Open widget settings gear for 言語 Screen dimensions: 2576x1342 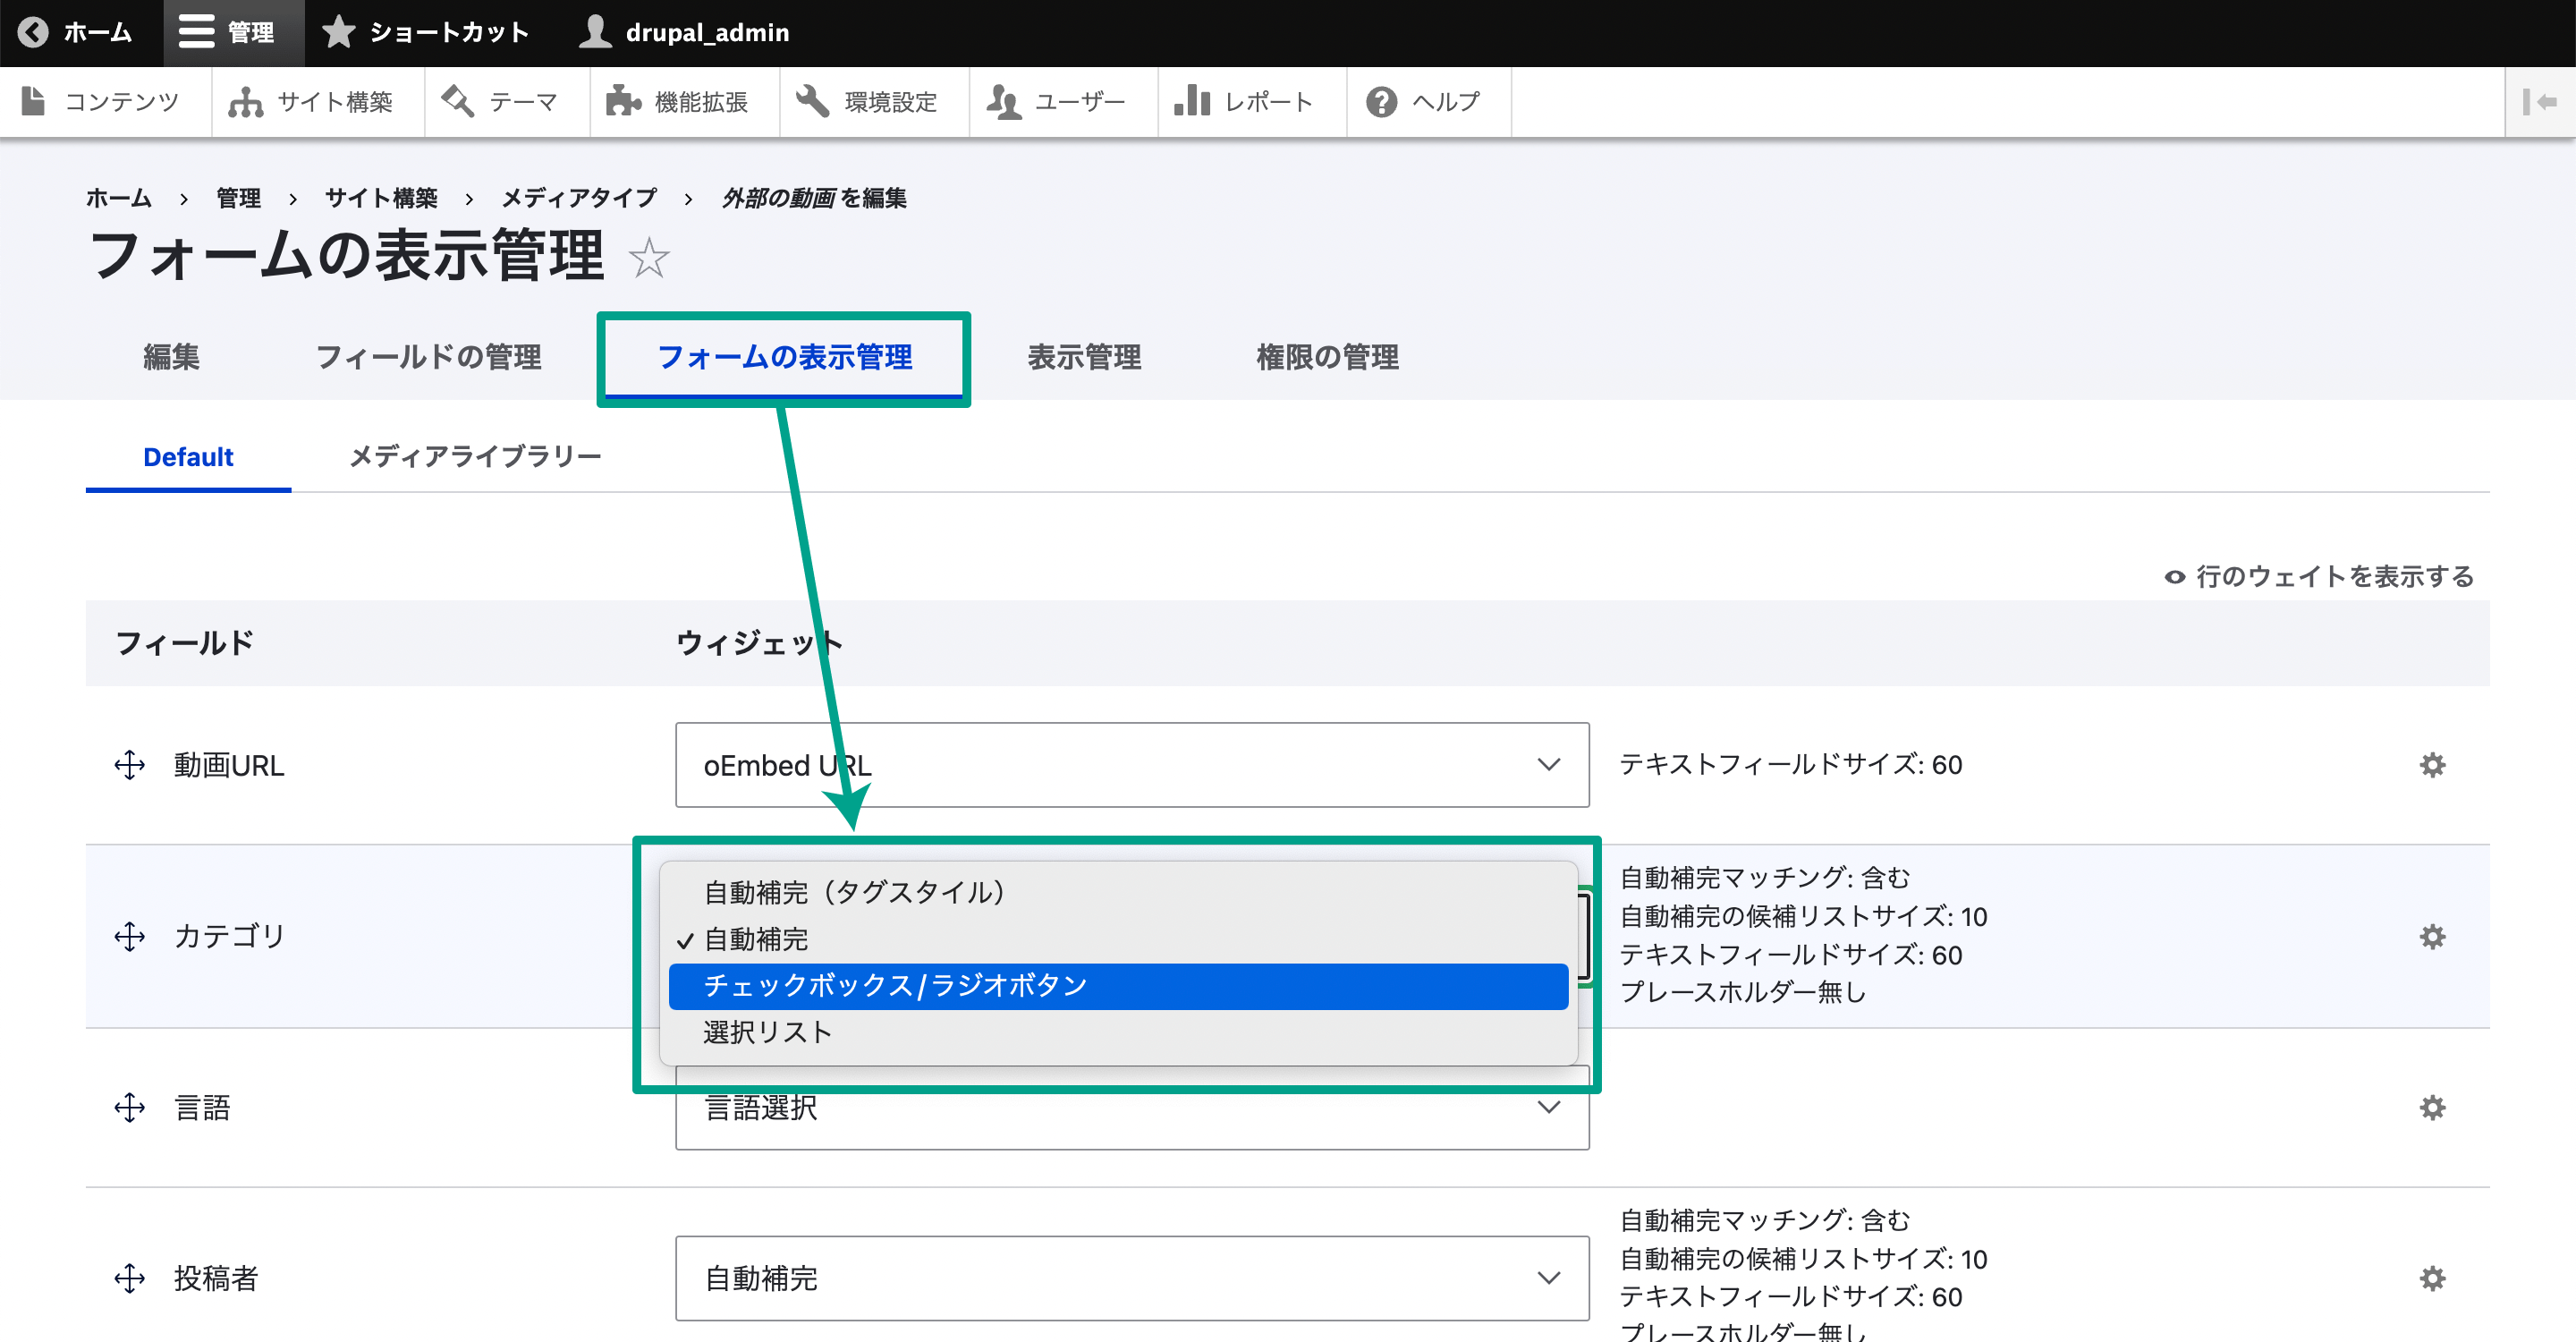pos(2432,1107)
